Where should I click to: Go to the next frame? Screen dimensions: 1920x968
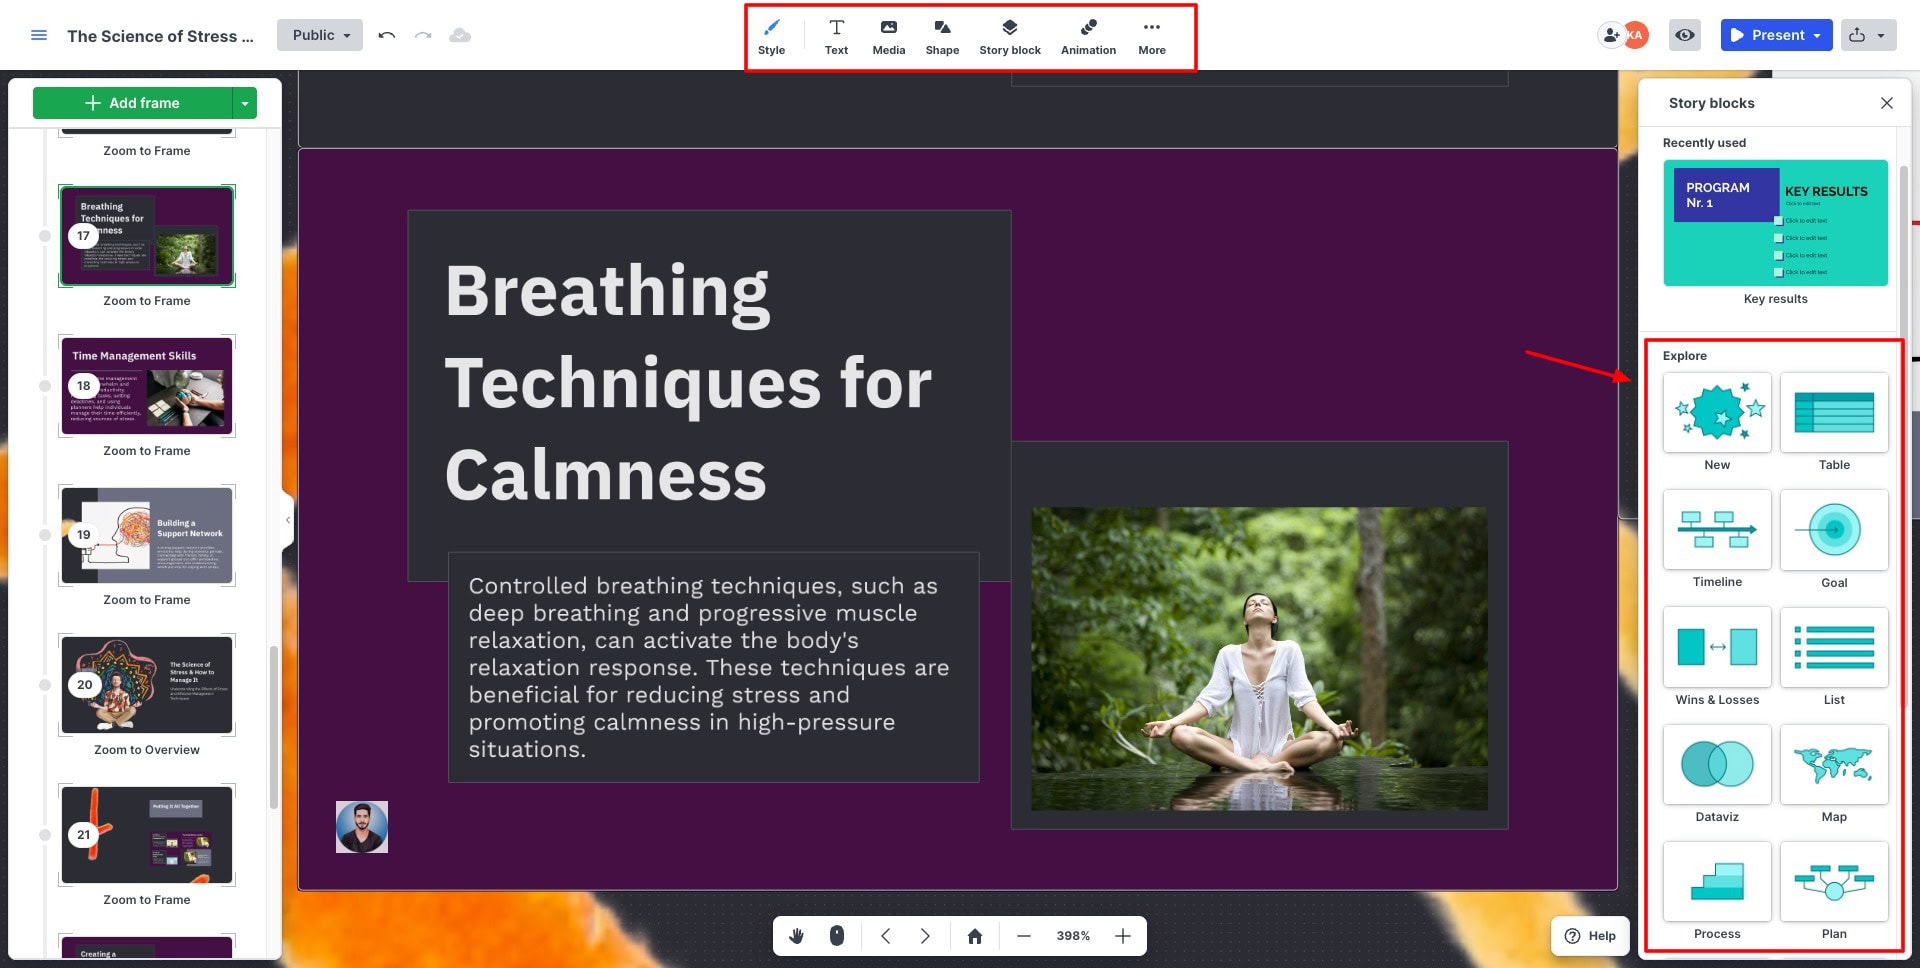click(925, 936)
